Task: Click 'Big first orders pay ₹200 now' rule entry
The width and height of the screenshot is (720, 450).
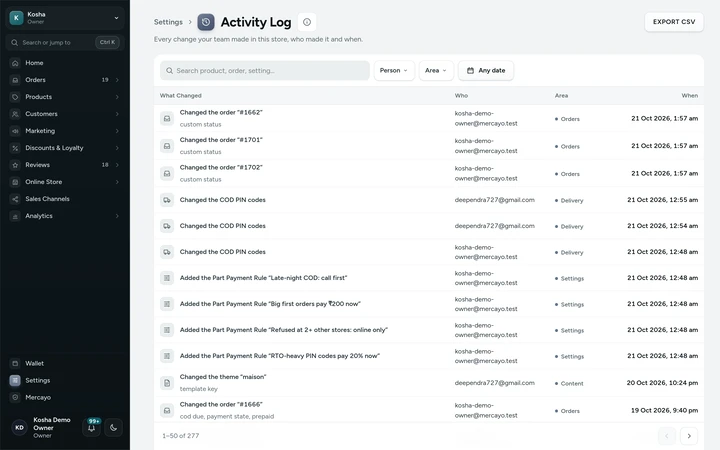Action: [x=270, y=304]
